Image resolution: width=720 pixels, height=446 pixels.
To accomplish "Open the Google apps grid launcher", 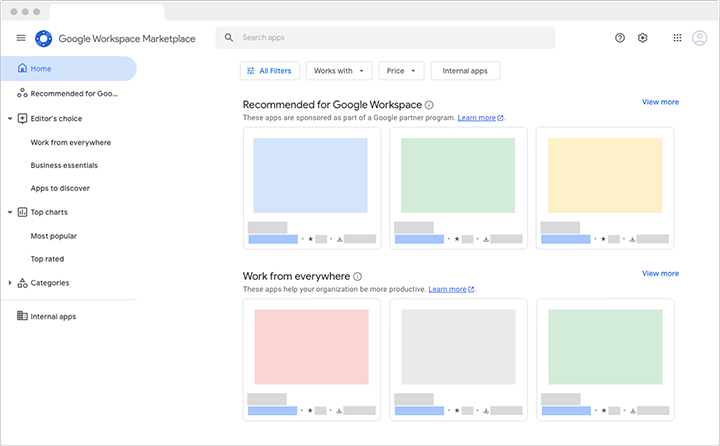I will point(677,38).
